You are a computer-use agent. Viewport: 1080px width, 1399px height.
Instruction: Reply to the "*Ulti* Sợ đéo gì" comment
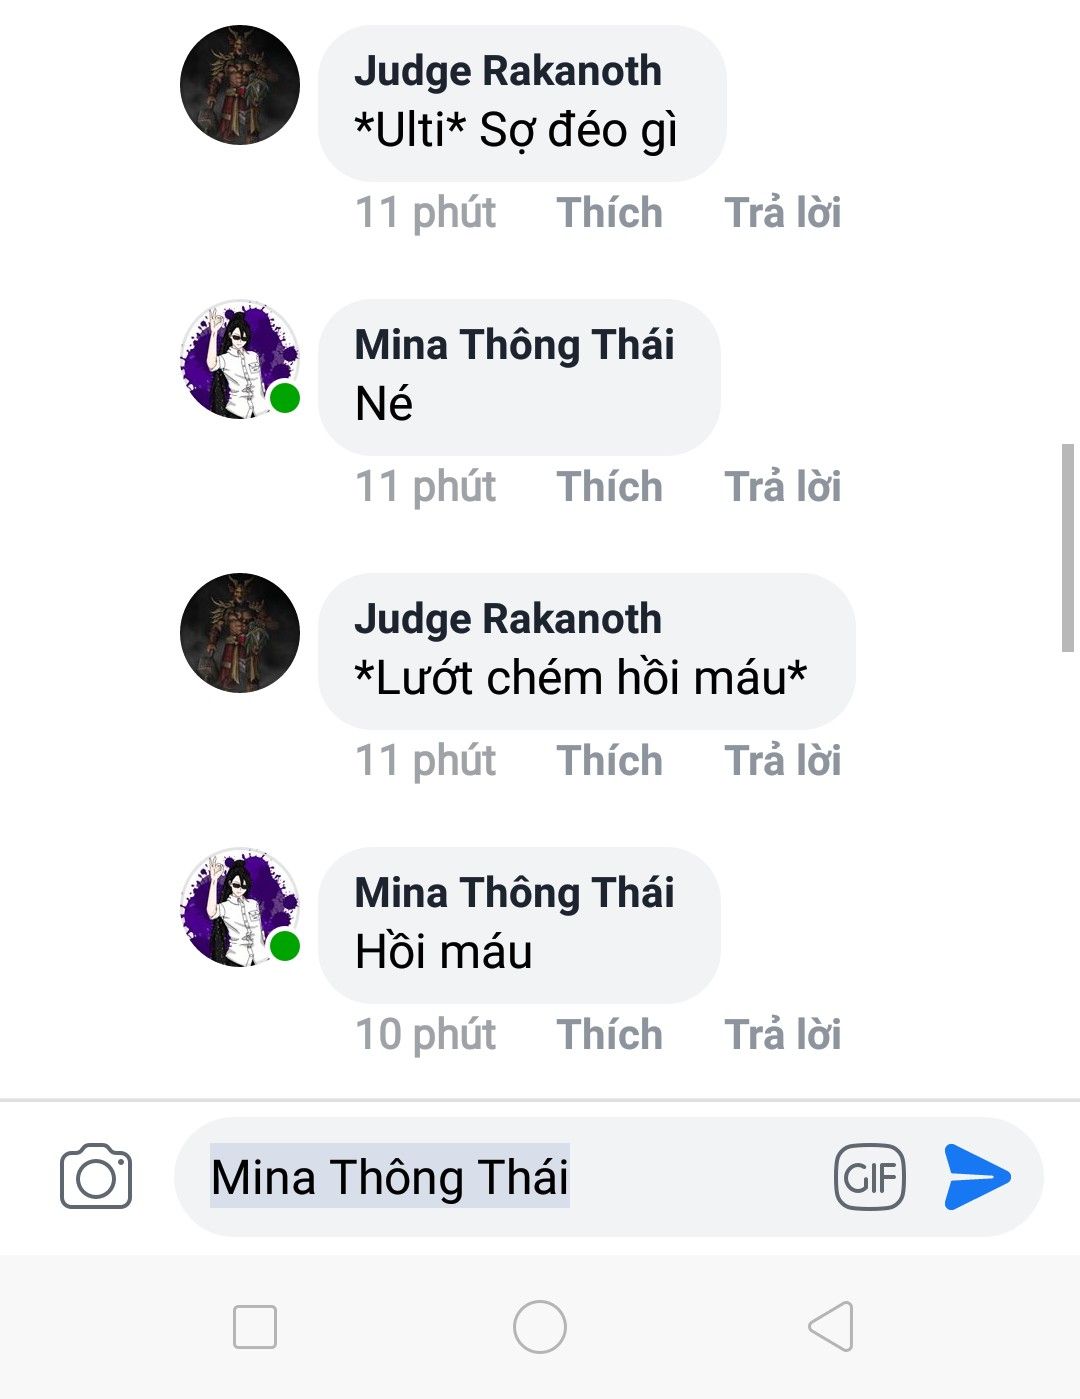(x=782, y=213)
